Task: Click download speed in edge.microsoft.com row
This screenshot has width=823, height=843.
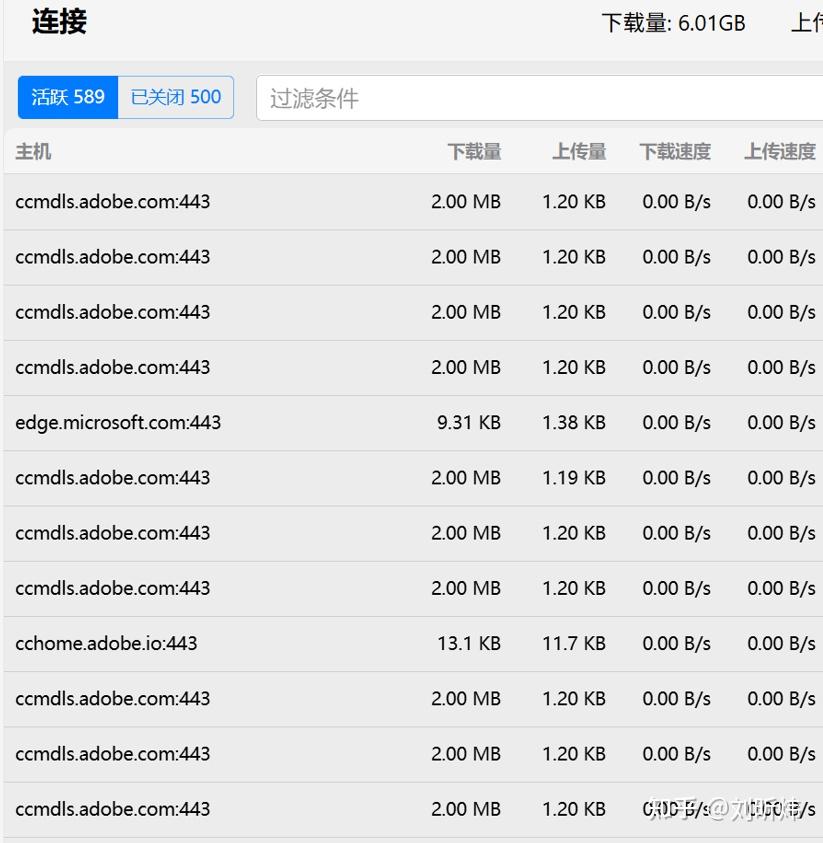Action: coord(676,423)
